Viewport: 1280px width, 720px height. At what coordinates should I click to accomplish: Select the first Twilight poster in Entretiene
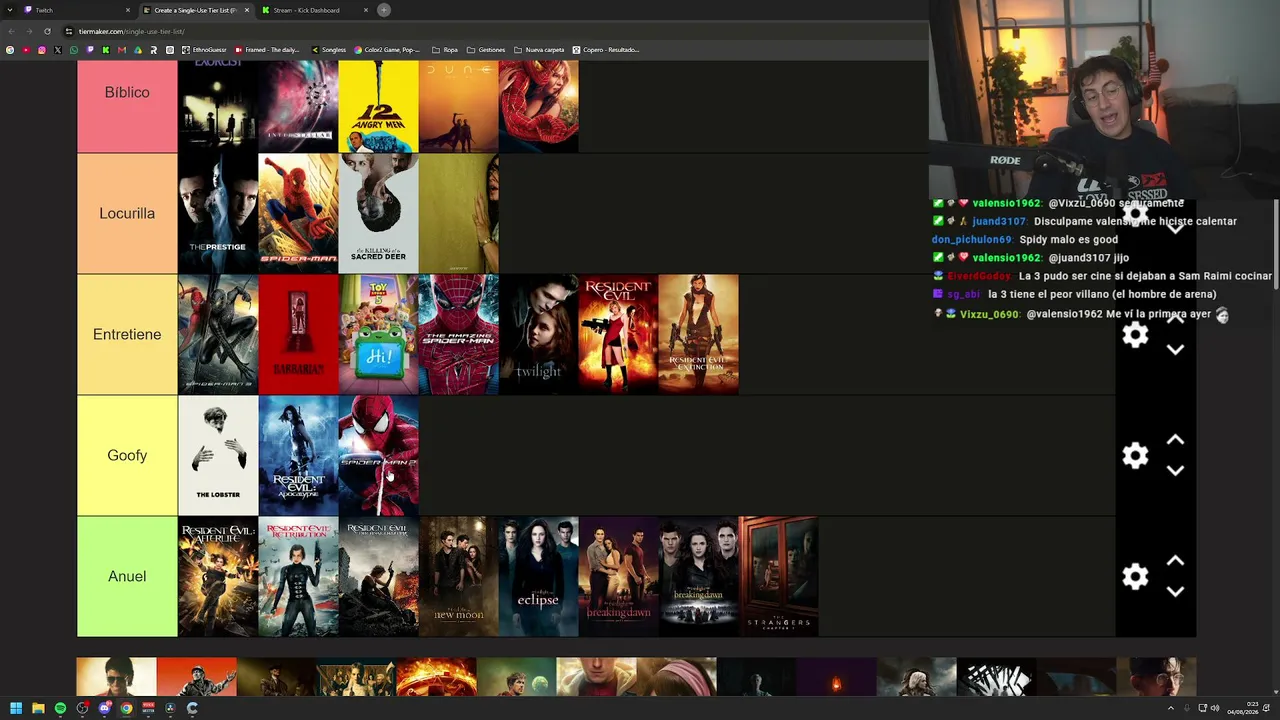coord(538,334)
